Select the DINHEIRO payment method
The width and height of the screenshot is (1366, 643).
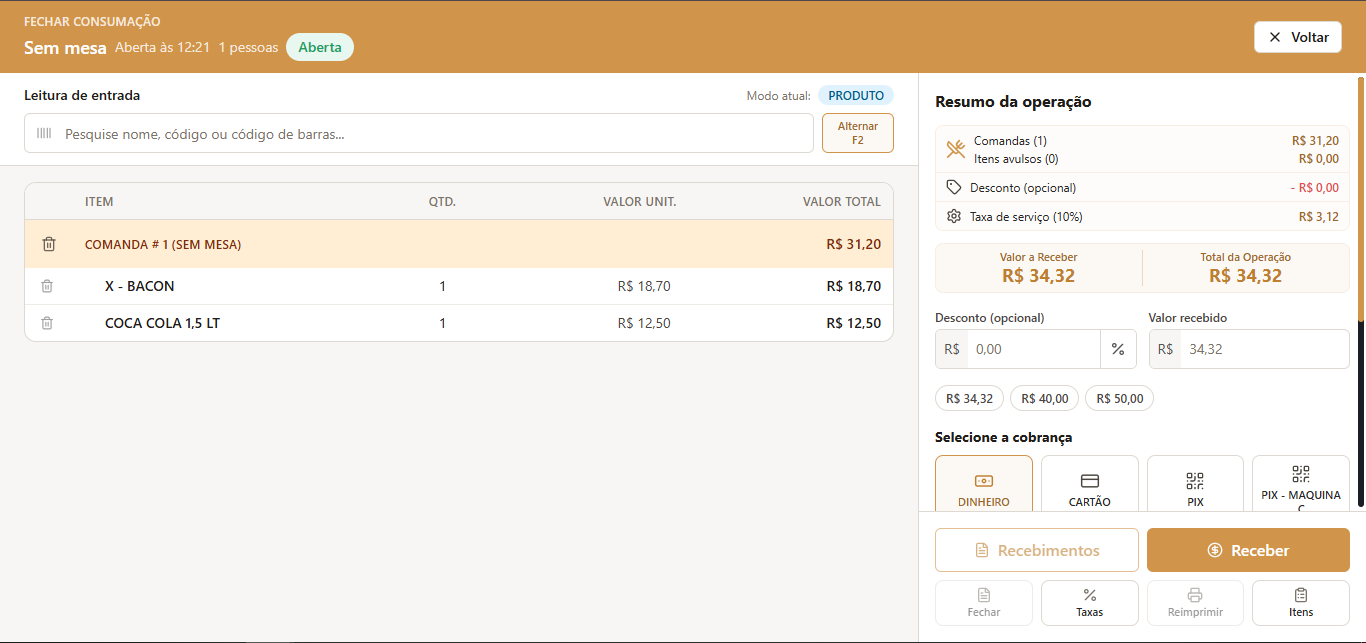click(984, 484)
